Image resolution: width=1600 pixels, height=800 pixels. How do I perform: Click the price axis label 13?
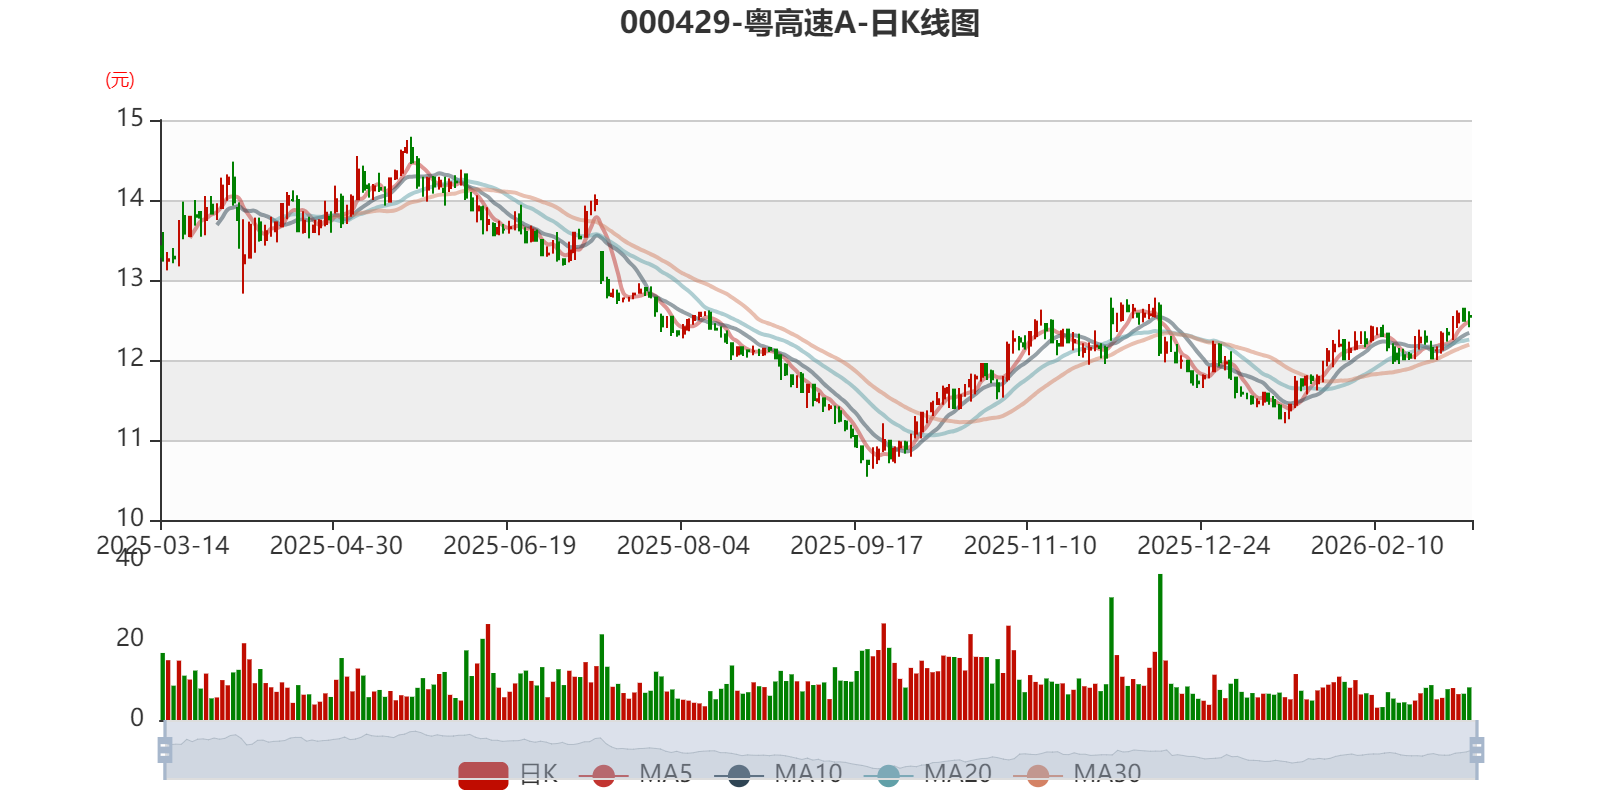pyautogui.click(x=130, y=279)
